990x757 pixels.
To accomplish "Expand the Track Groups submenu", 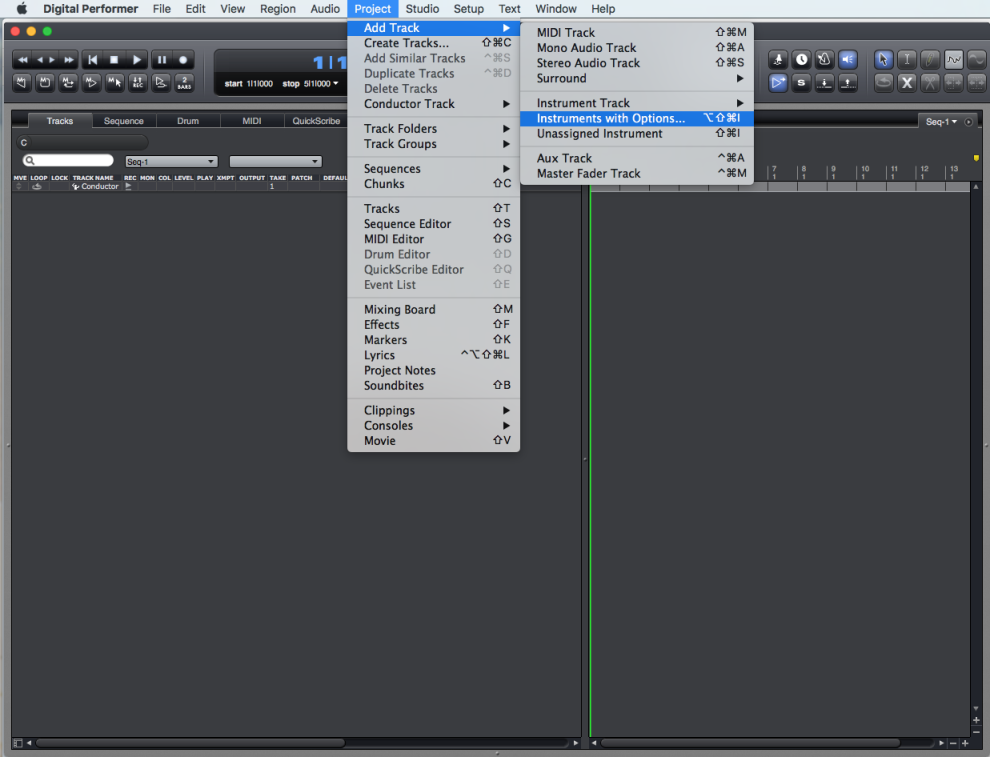I will pyautogui.click(x=434, y=144).
